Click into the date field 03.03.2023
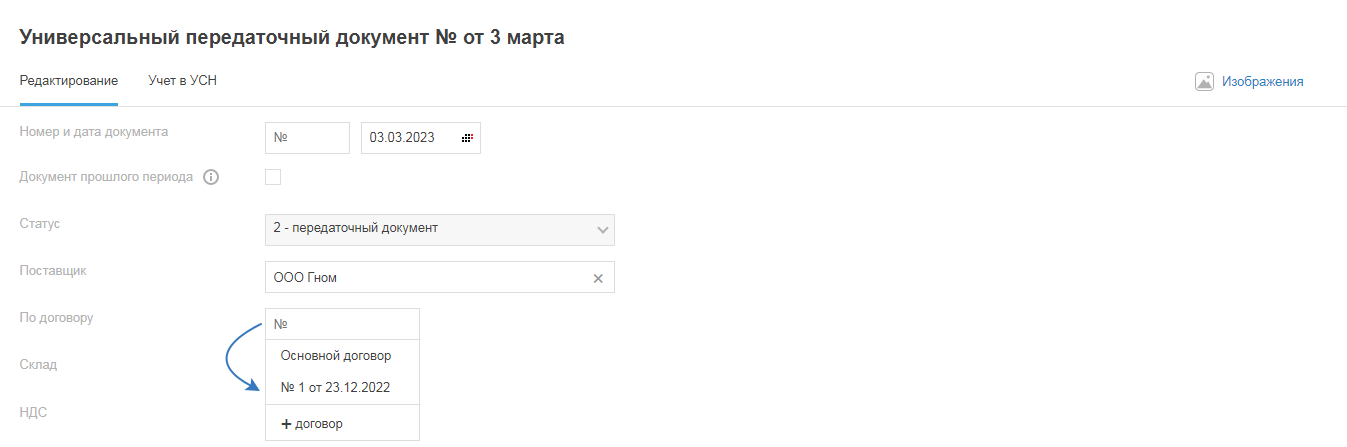Screen dimensions: 1347x447 pos(410,138)
